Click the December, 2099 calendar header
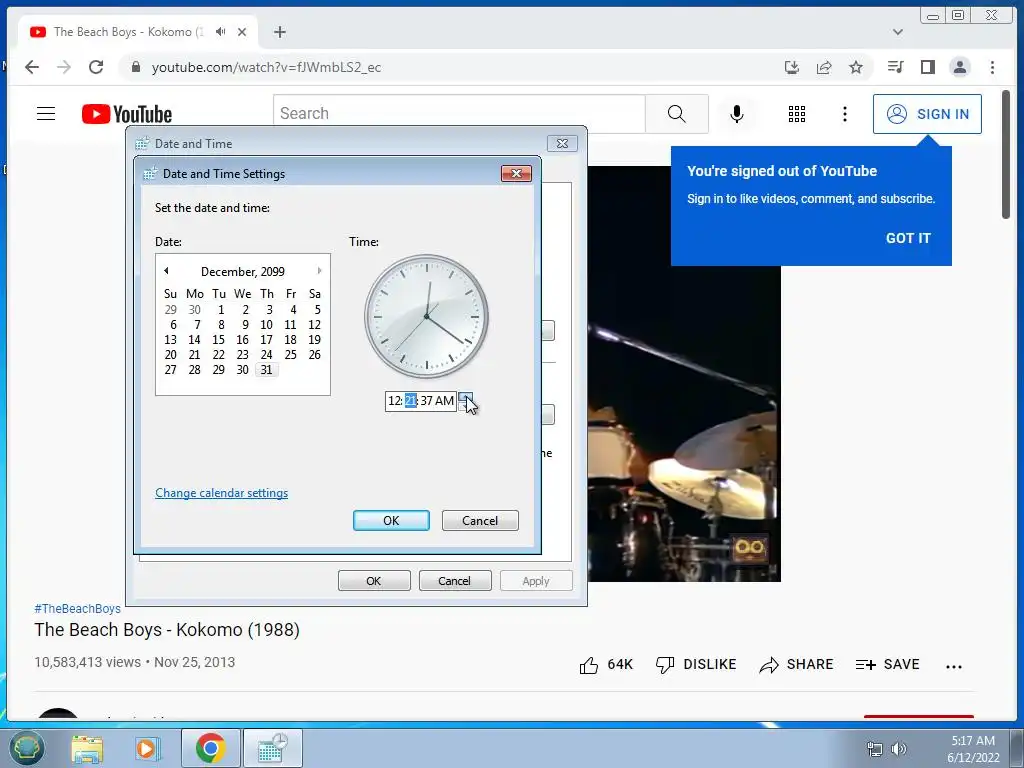The height and width of the screenshot is (768, 1024). [x=242, y=272]
